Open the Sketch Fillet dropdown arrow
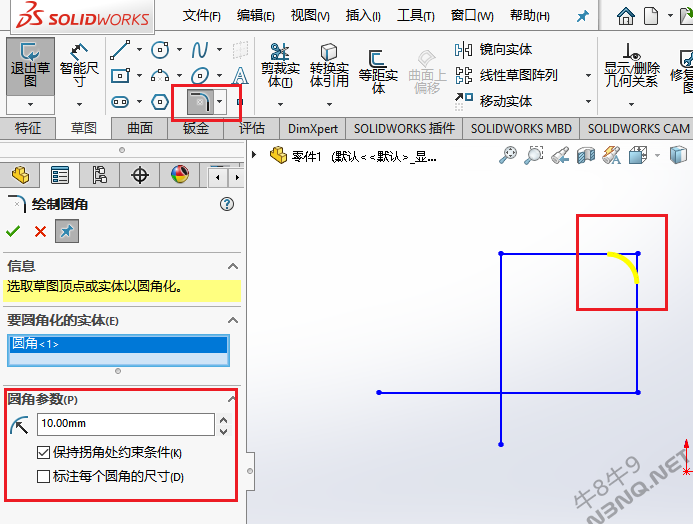 220,102
